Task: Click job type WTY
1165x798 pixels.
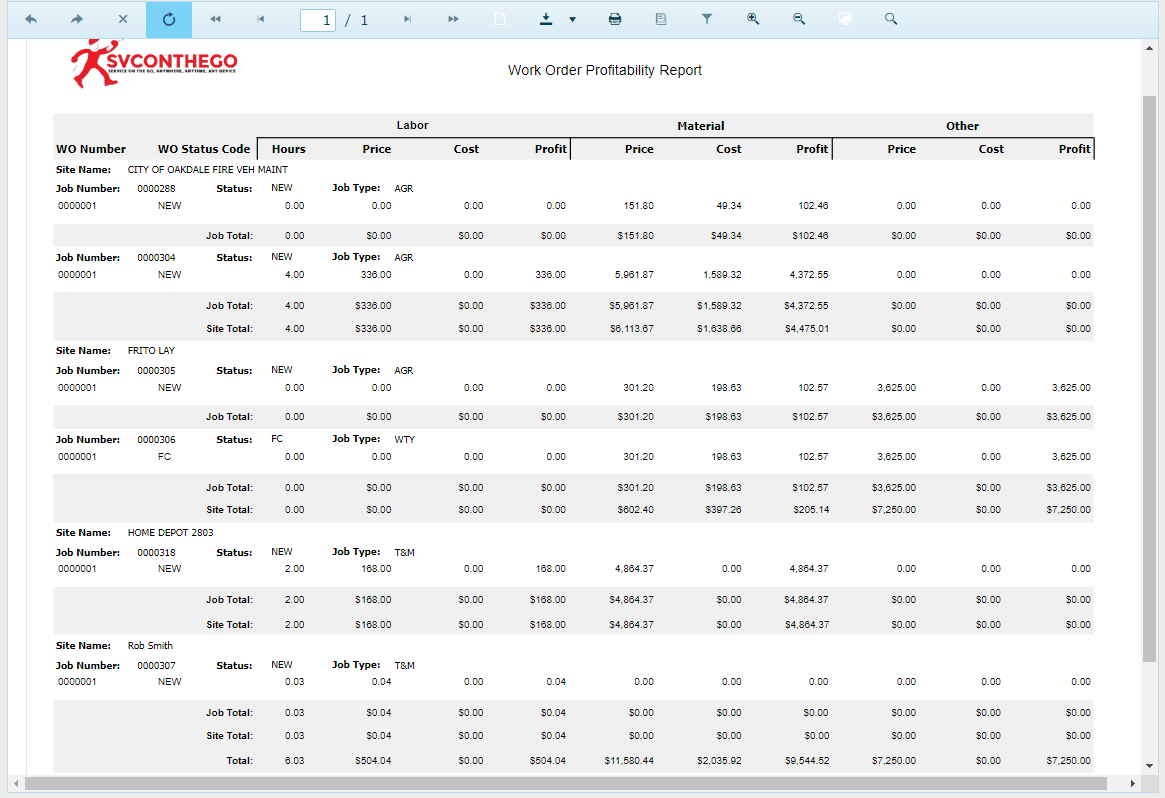Action: click(x=404, y=439)
